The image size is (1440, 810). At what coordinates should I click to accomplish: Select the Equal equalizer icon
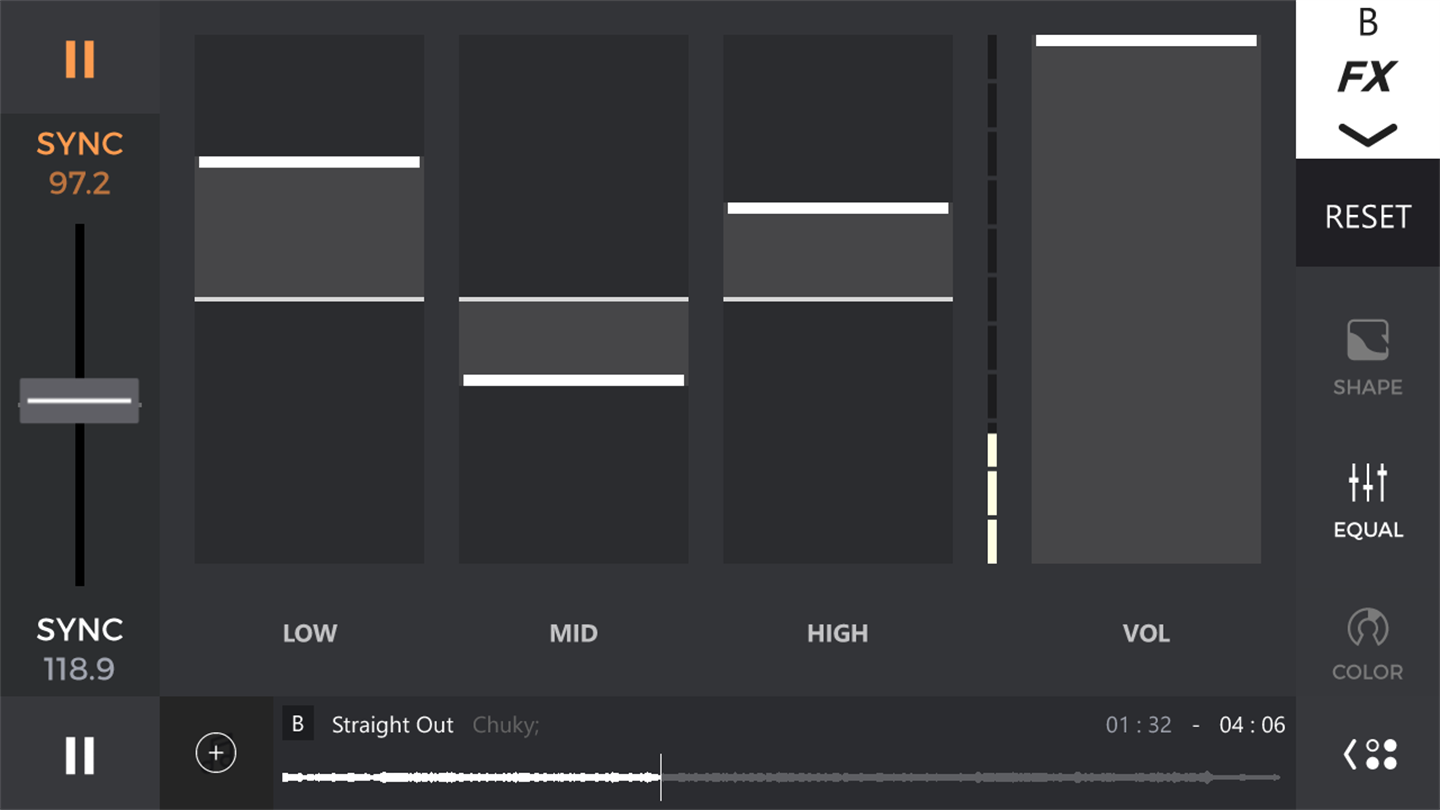[x=1367, y=500]
